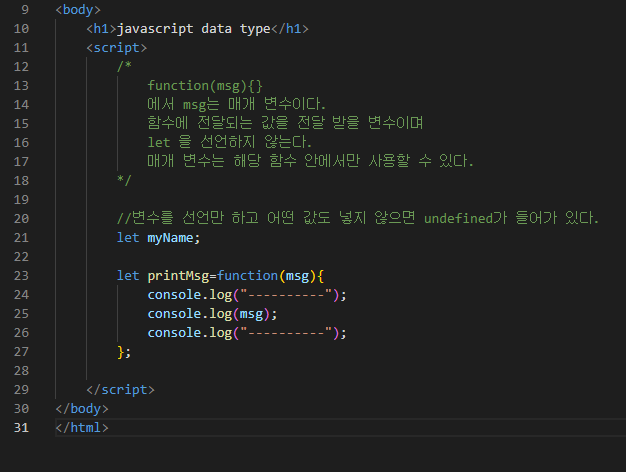Click comment line '함수에 전달되는 값을 전달 받을 변수이며'
The width and height of the screenshot is (626, 472).
pyautogui.click(x=285, y=123)
